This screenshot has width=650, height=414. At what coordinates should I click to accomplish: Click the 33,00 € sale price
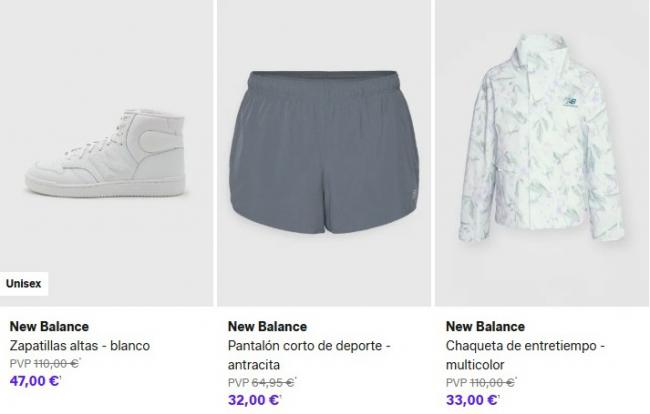(x=472, y=400)
